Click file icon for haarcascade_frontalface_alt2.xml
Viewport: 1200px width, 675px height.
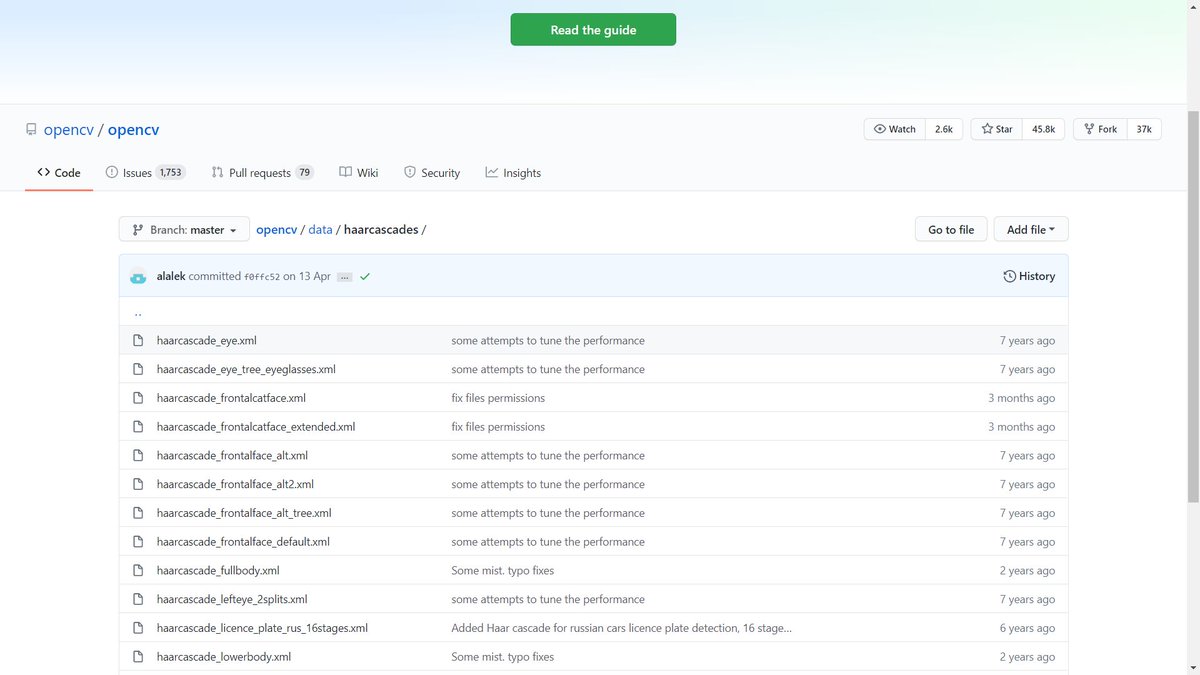coord(138,485)
